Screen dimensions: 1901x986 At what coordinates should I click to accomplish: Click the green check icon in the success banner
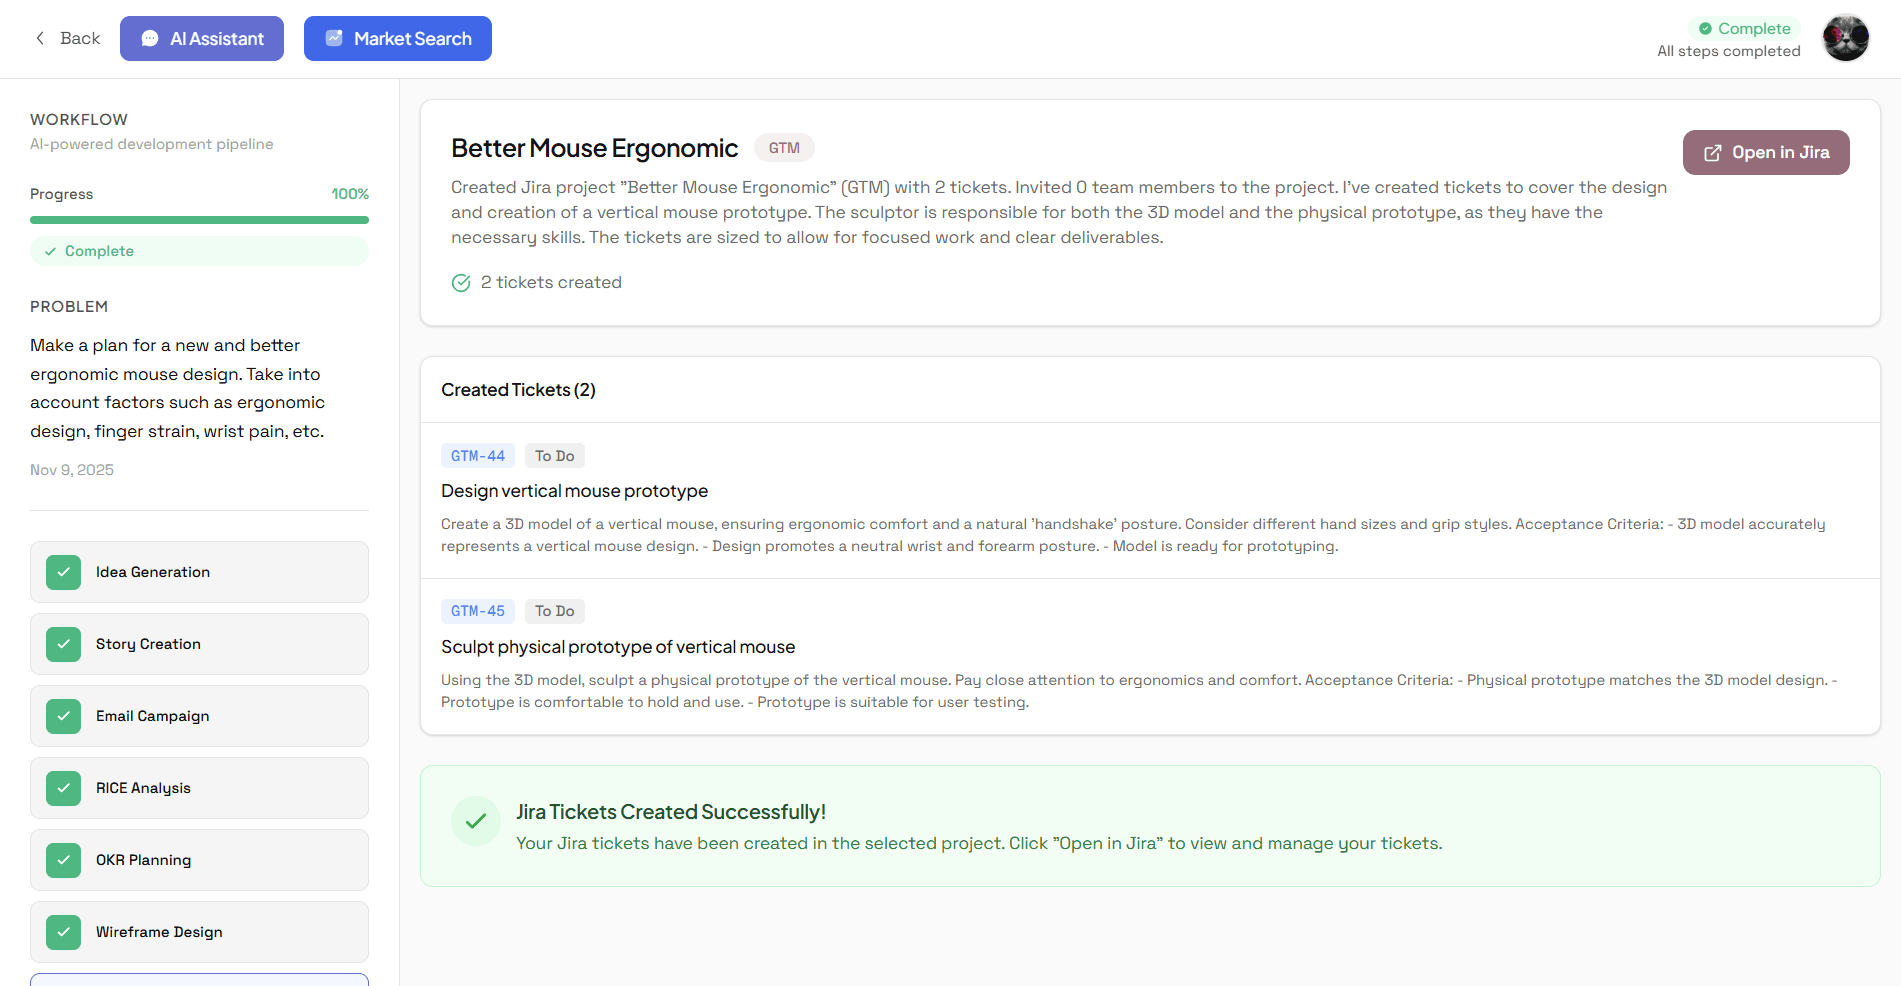tap(476, 820)
